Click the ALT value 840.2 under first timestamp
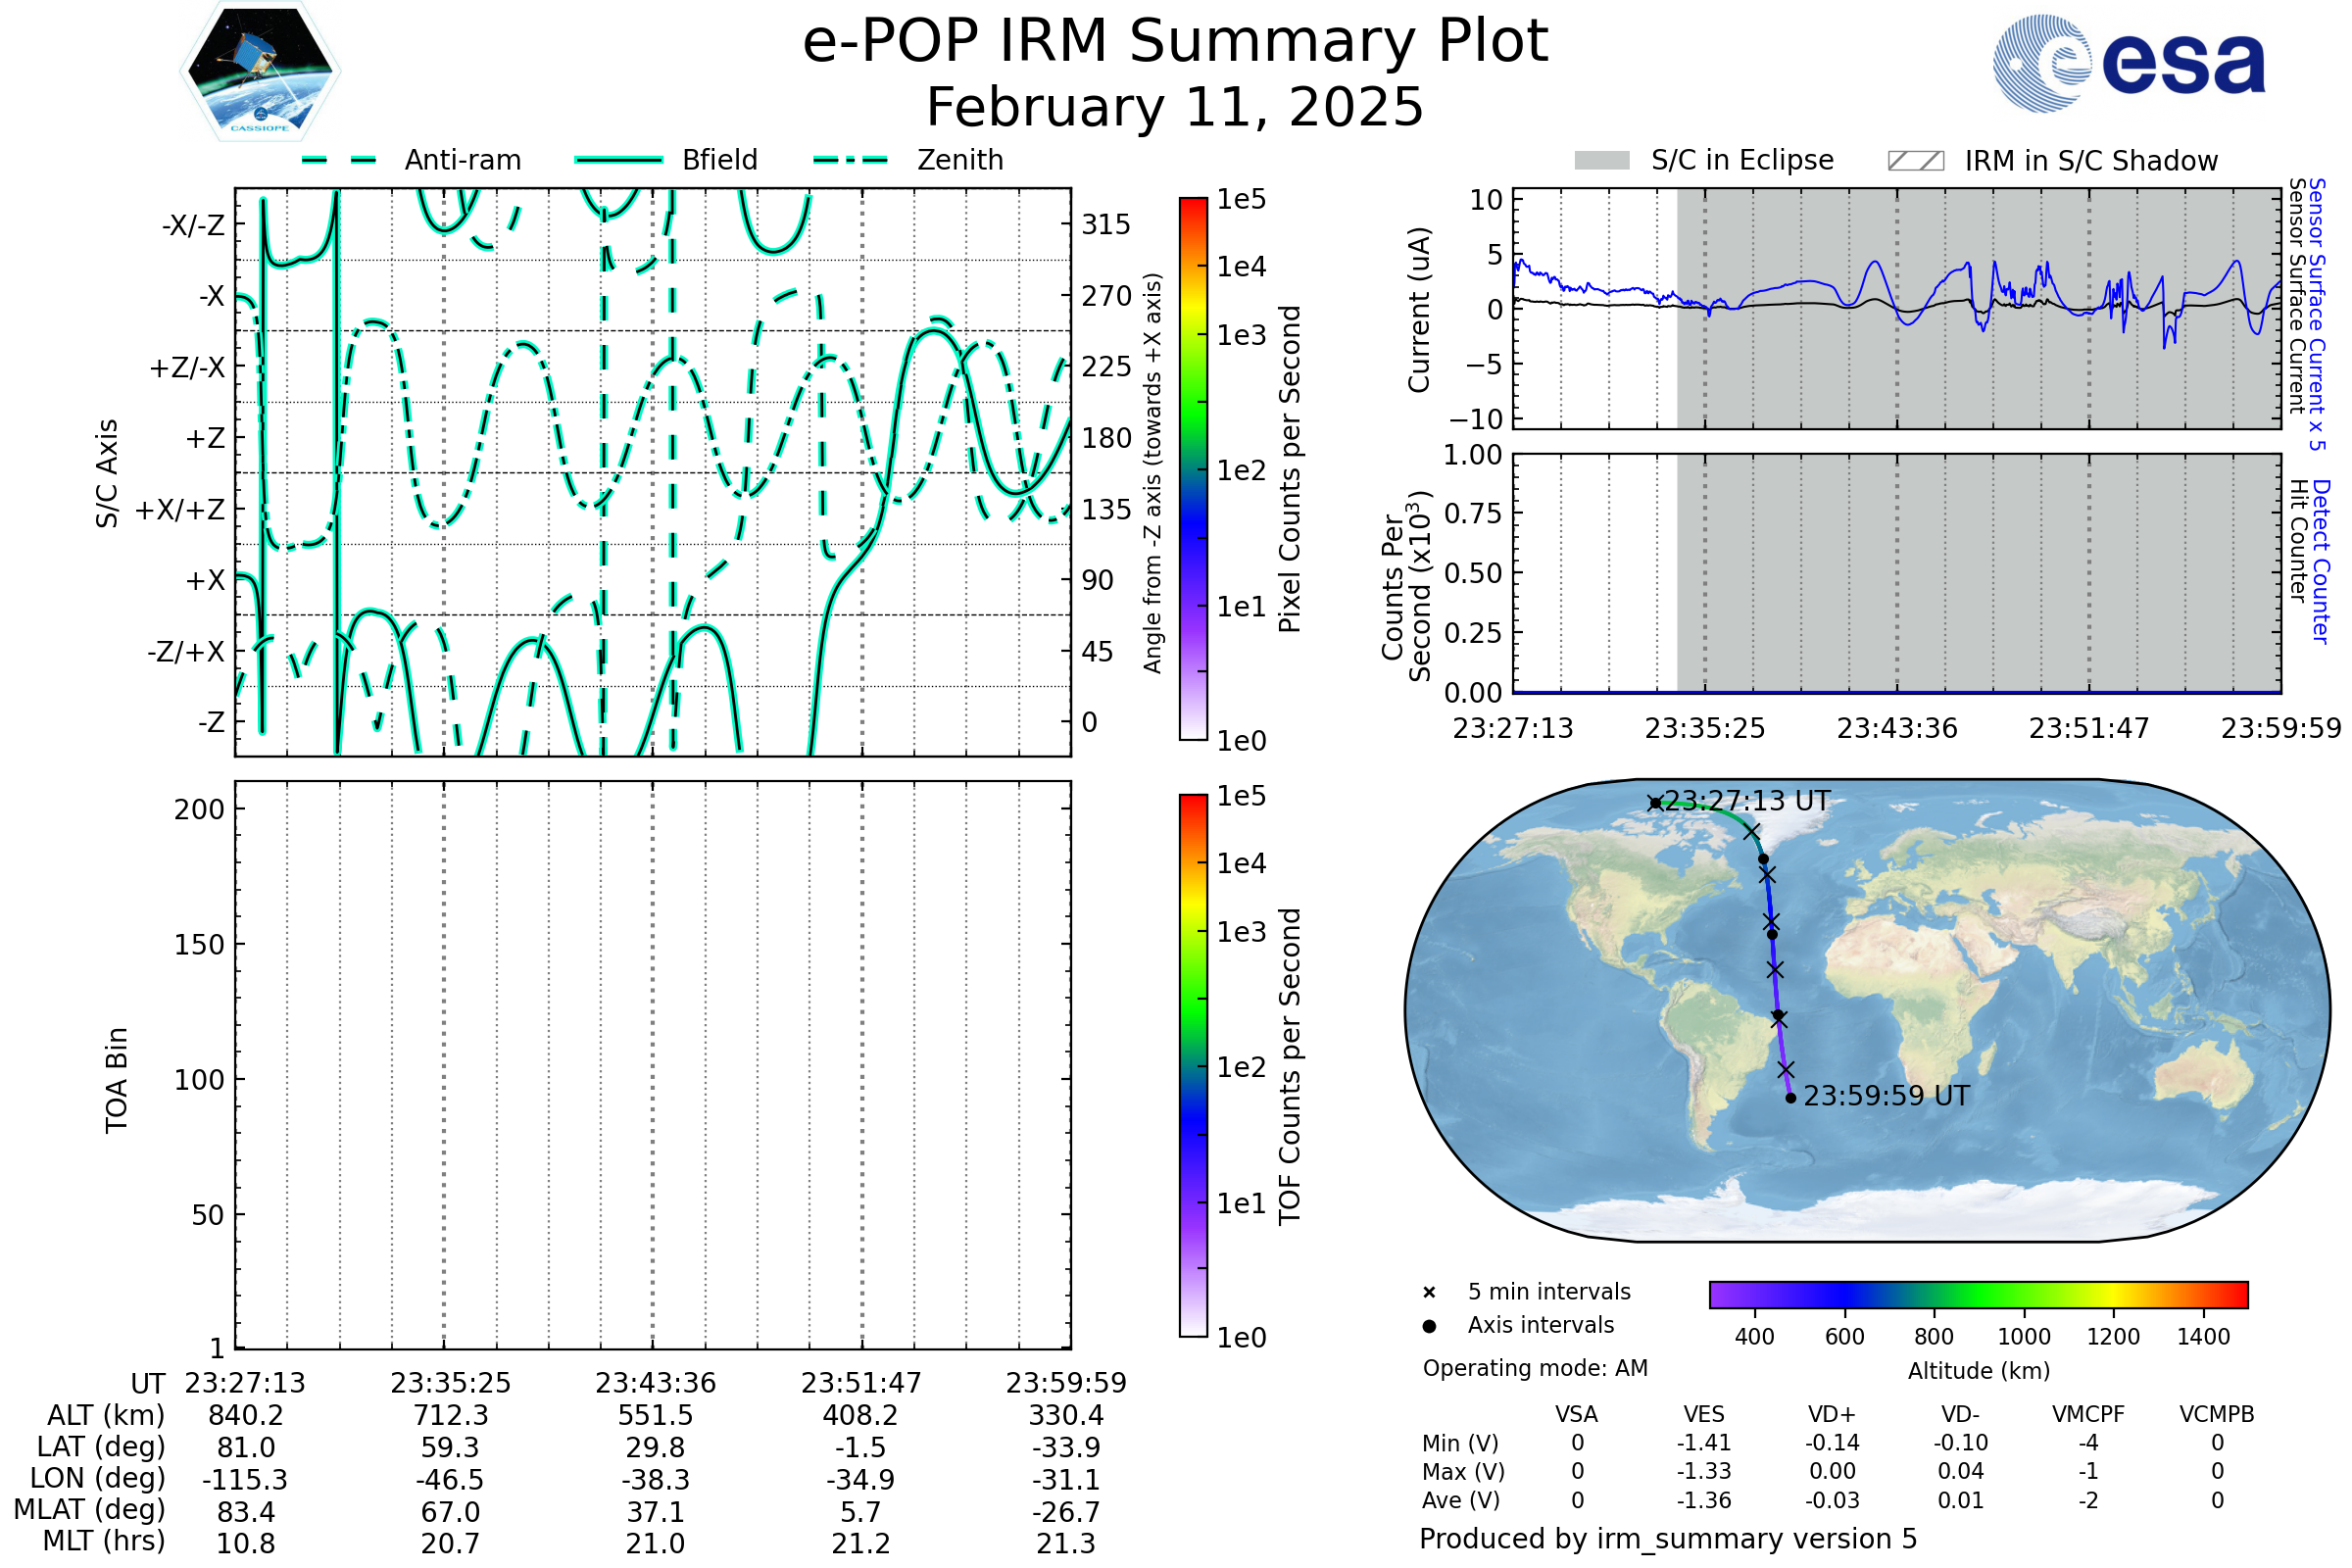This screenshot has width=2352, height=1568. [246, 1416]
